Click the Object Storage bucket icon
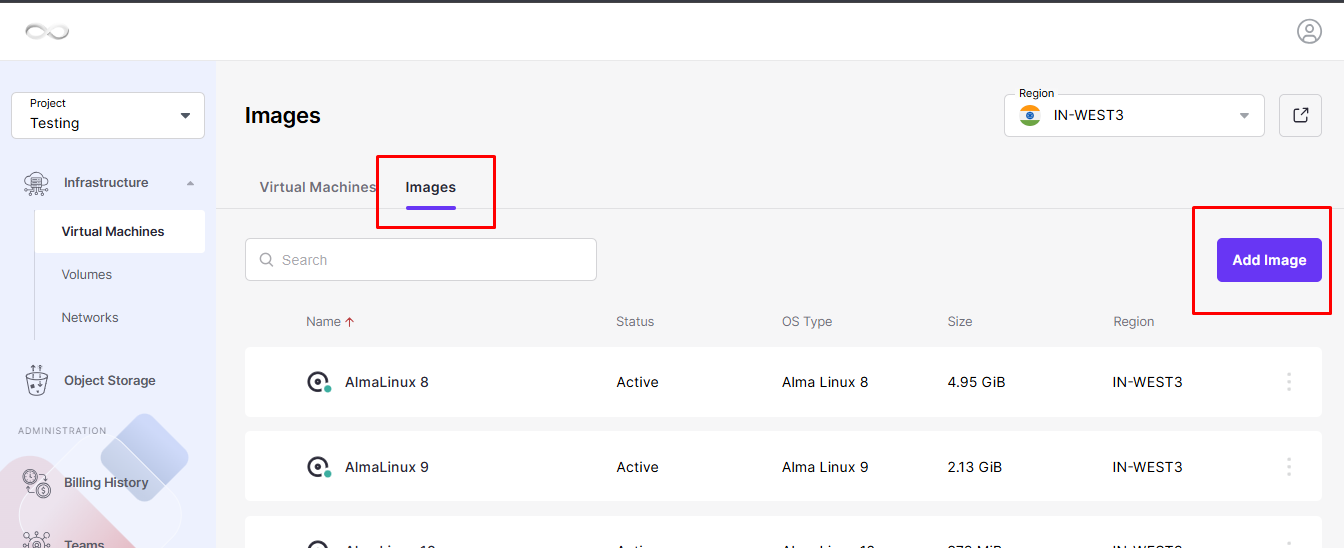1344x548 pixels. (x=37, y=380)
